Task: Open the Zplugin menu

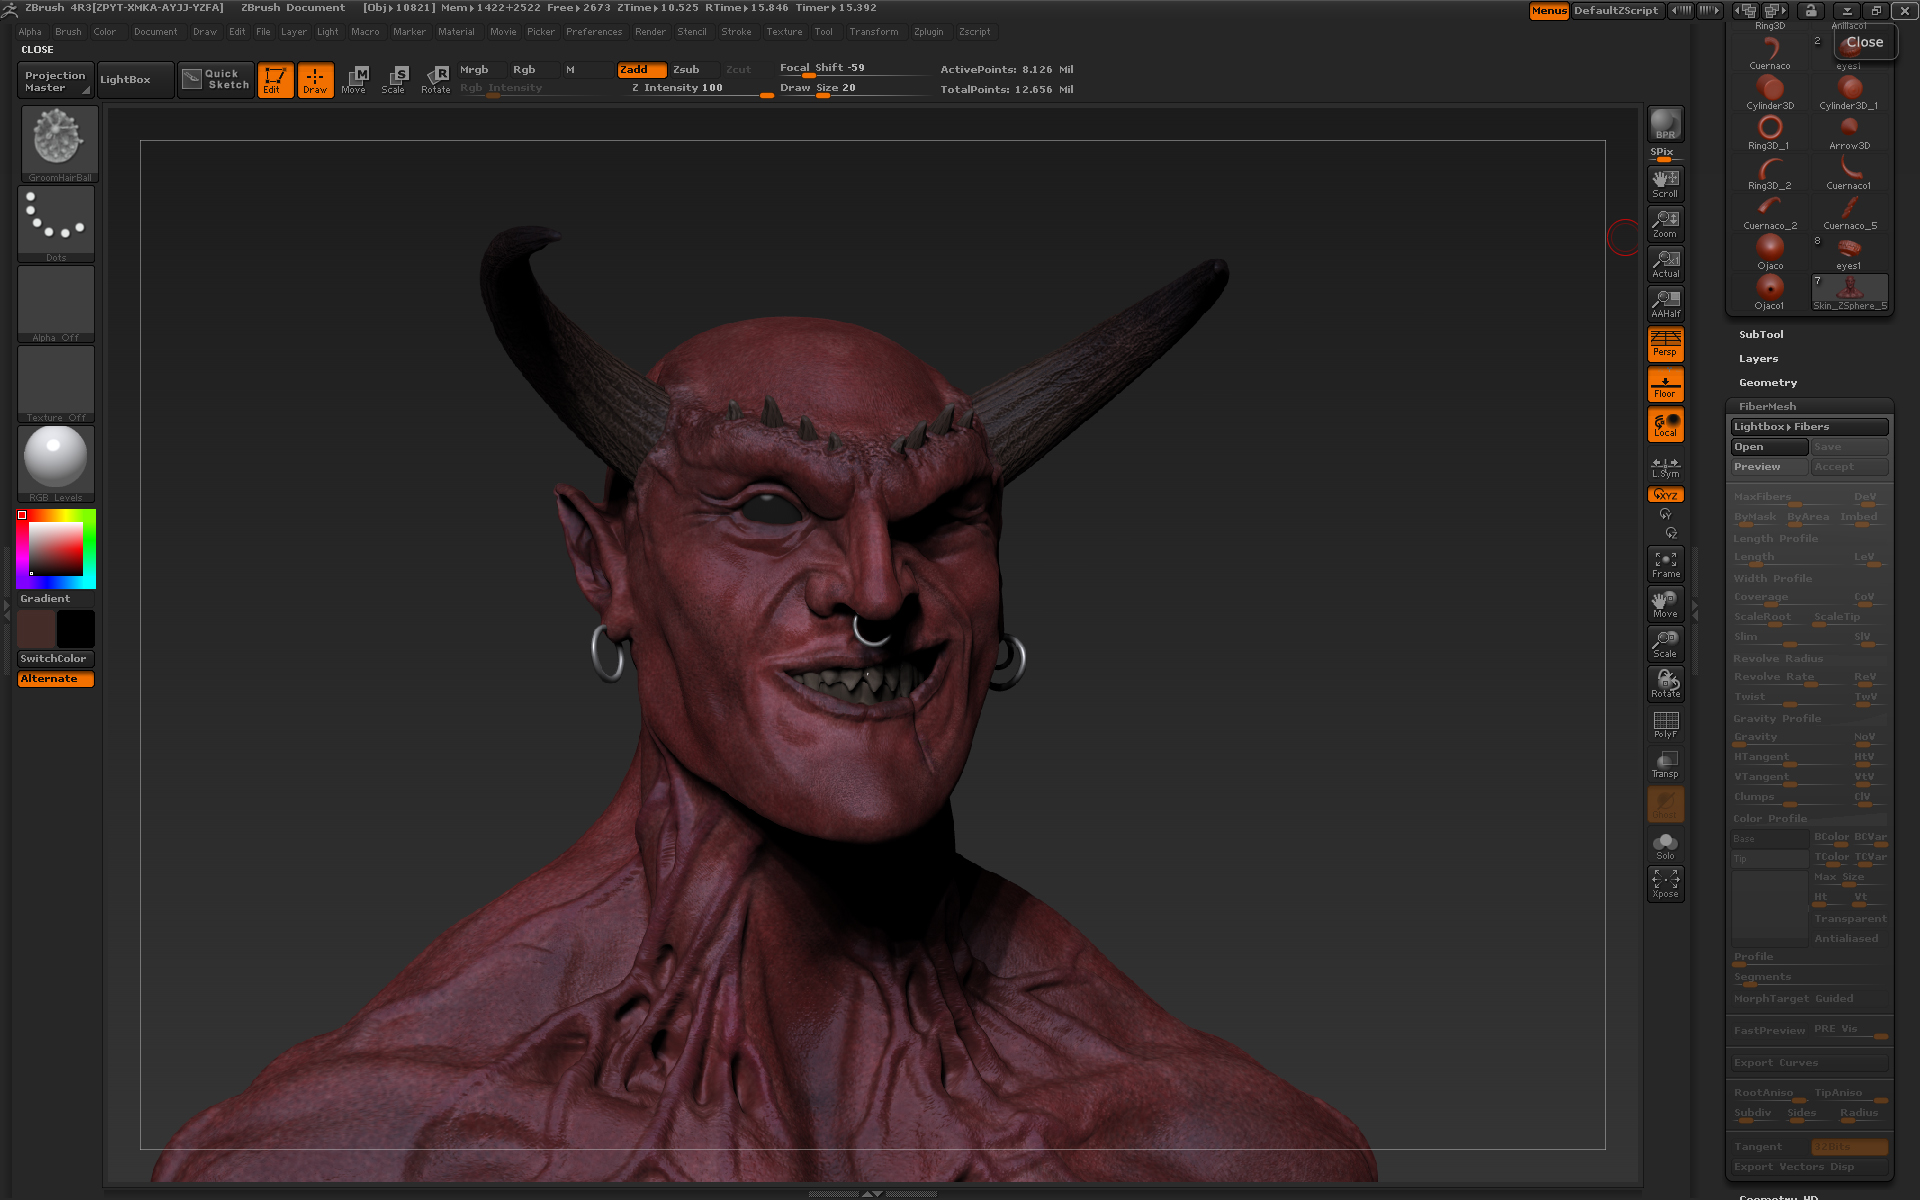Action: coord(928,32)
